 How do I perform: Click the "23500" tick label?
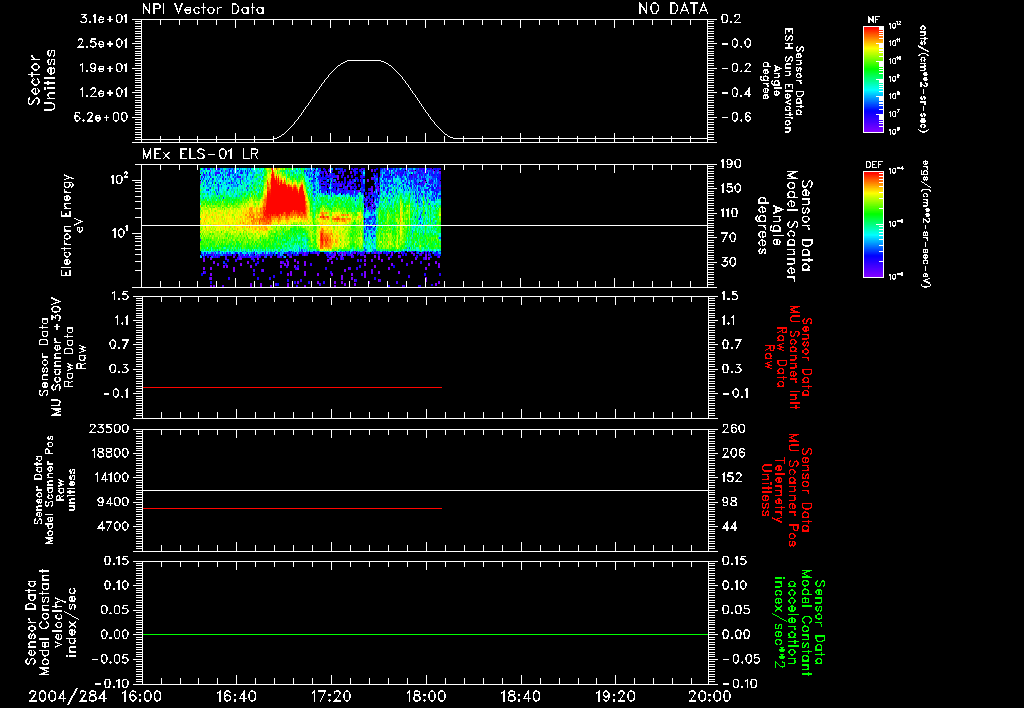pyautogui.click(x=108, y=429)
